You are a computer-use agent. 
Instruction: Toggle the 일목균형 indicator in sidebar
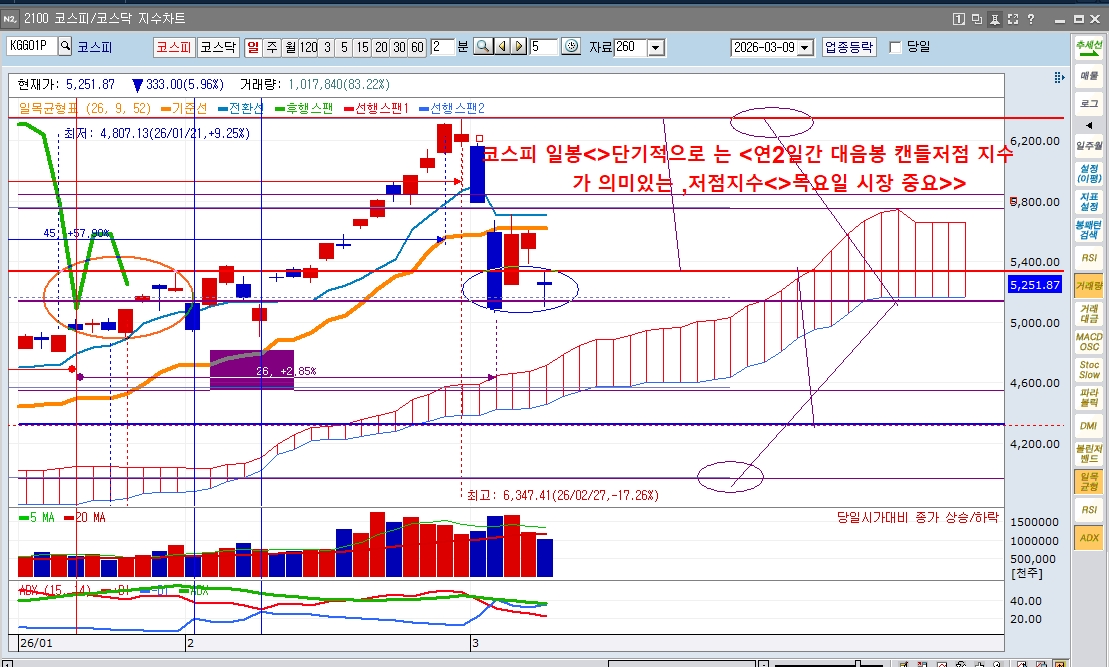1088,482
